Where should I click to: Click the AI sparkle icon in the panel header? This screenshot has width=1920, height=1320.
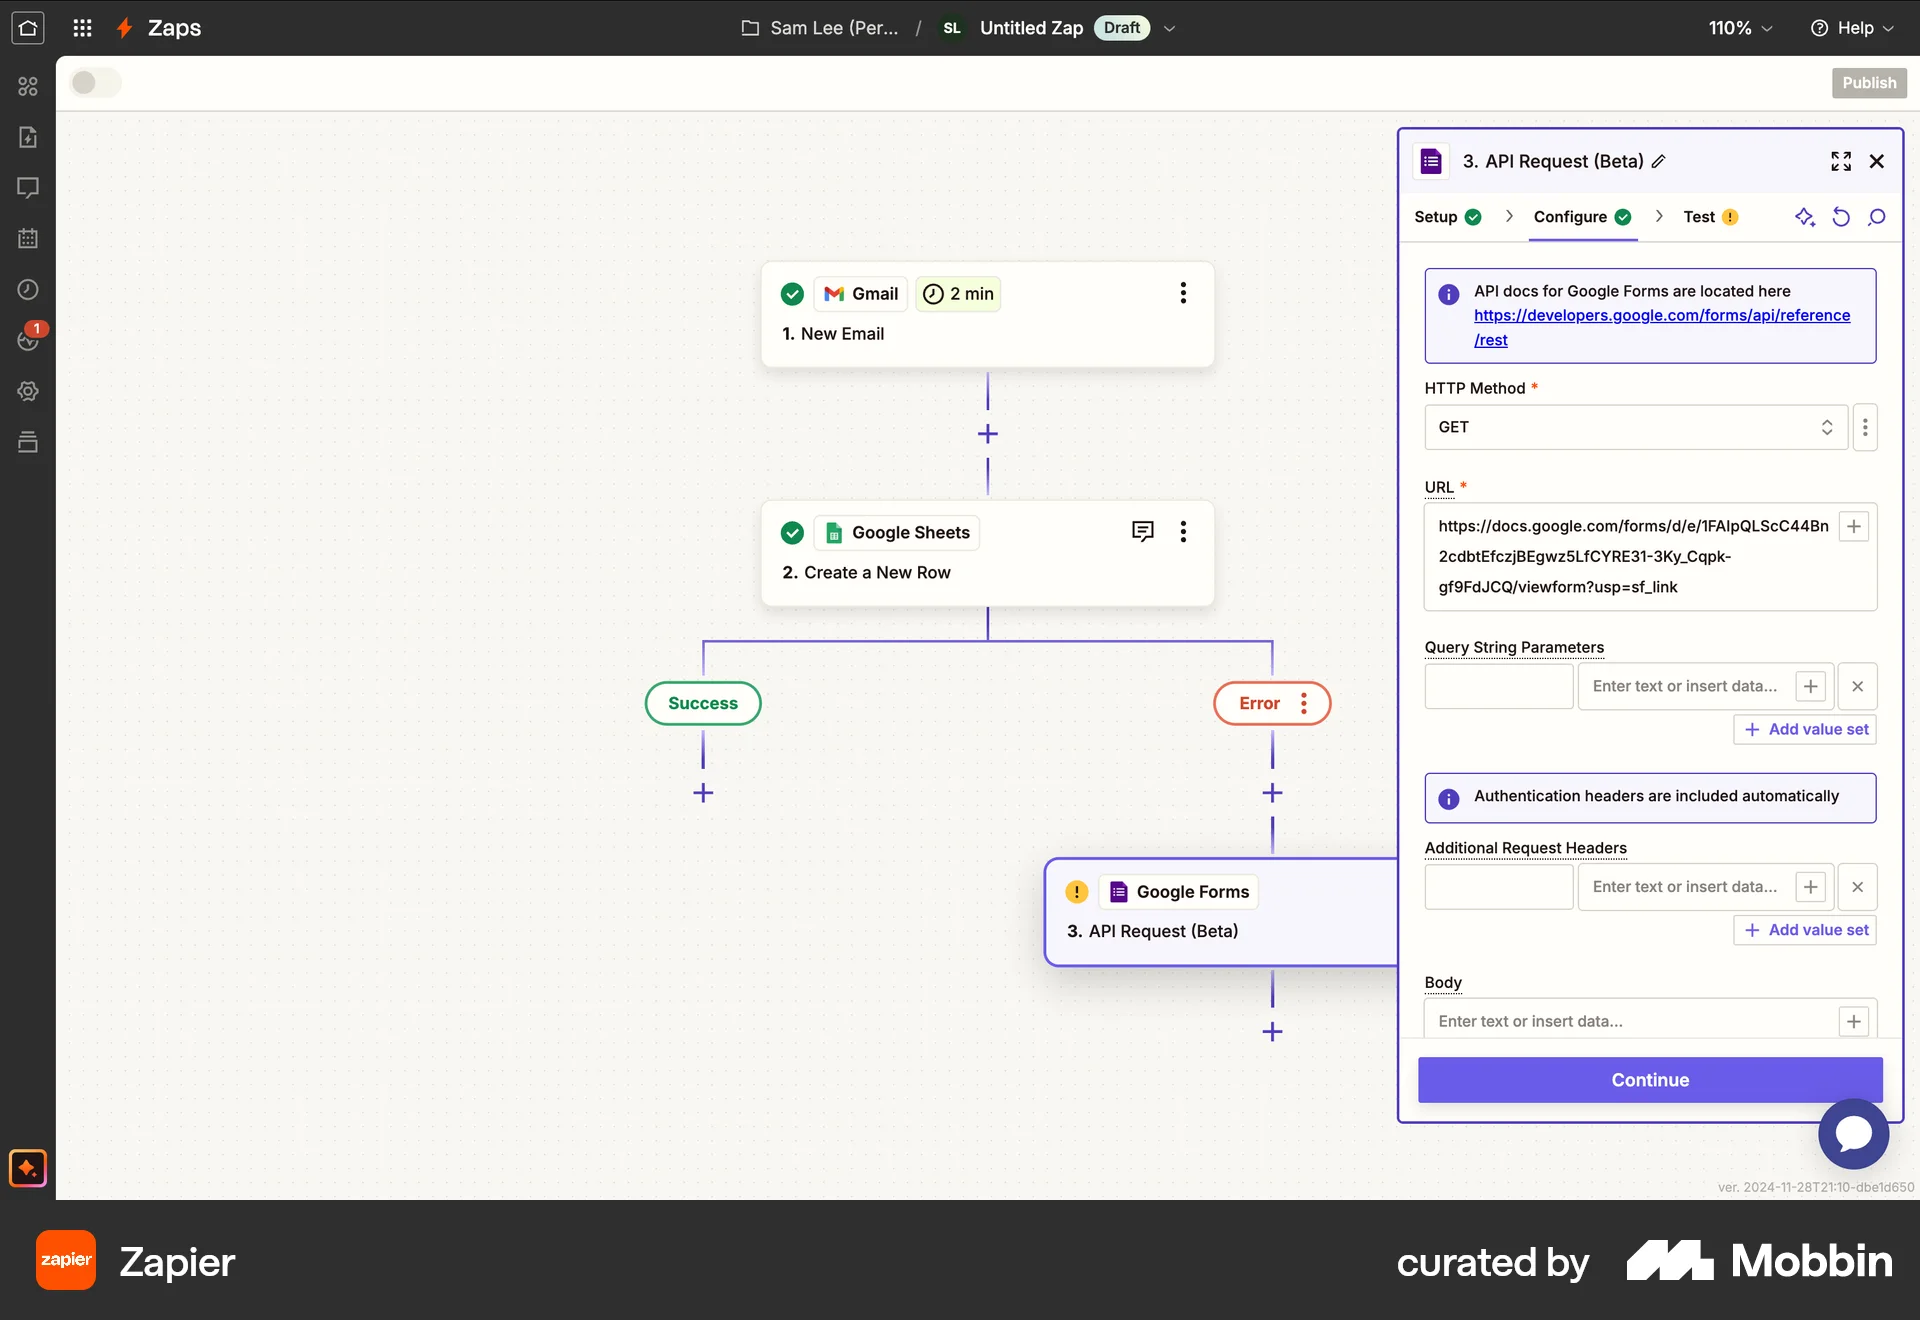click(x=1806, y=217)
